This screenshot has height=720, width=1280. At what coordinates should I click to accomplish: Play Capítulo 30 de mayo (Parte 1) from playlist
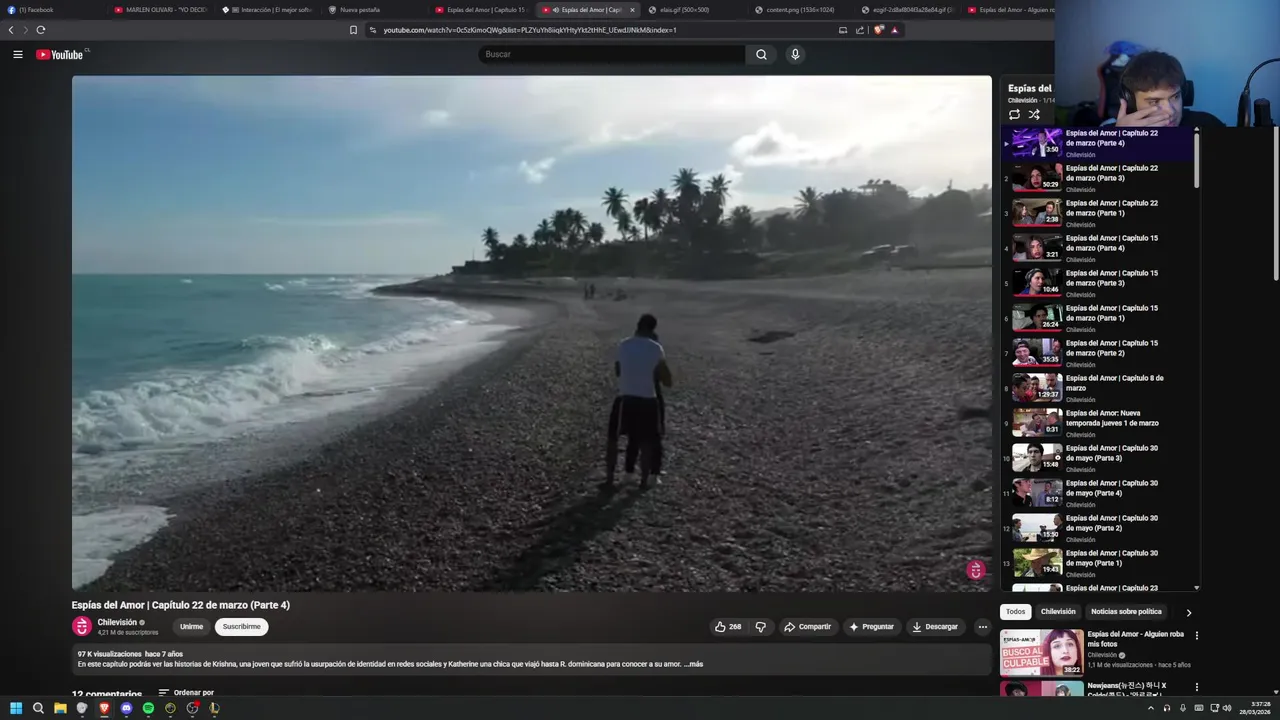pyautogui.click(x=1100, y=563)
